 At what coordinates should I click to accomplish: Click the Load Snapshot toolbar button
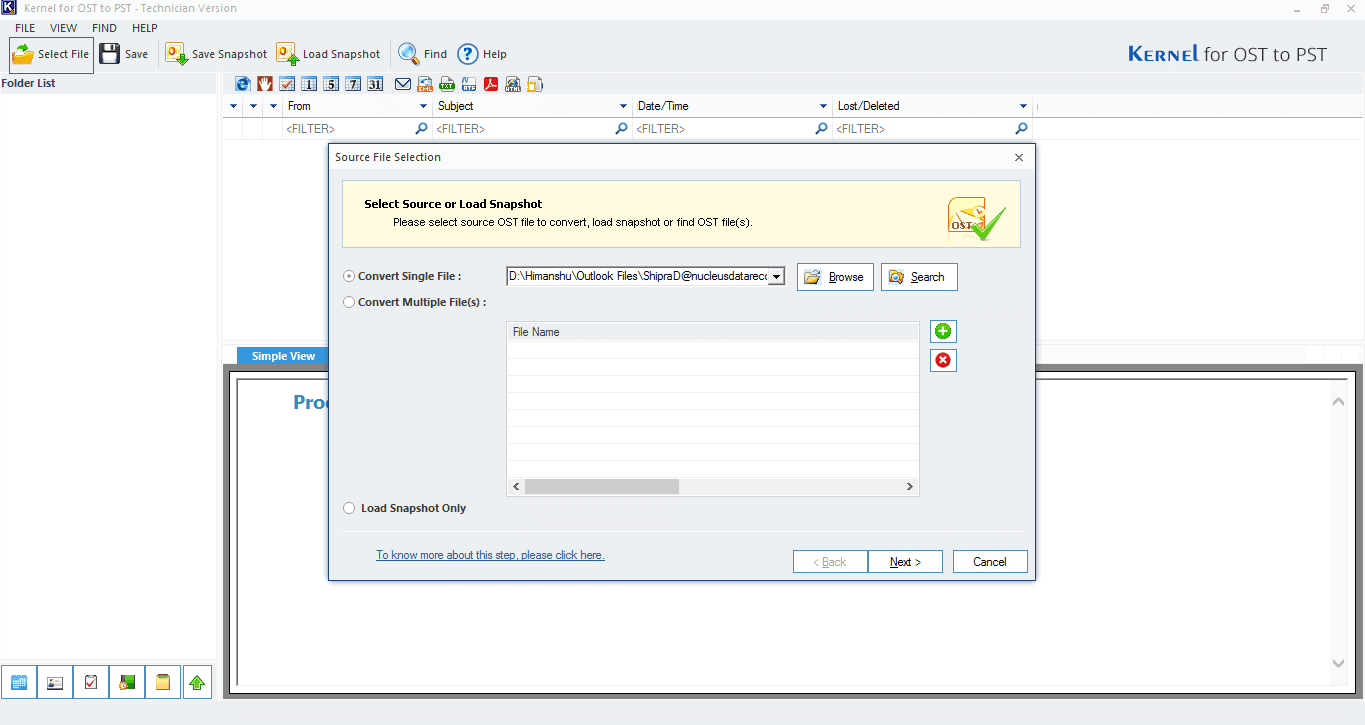coord(329,54)
